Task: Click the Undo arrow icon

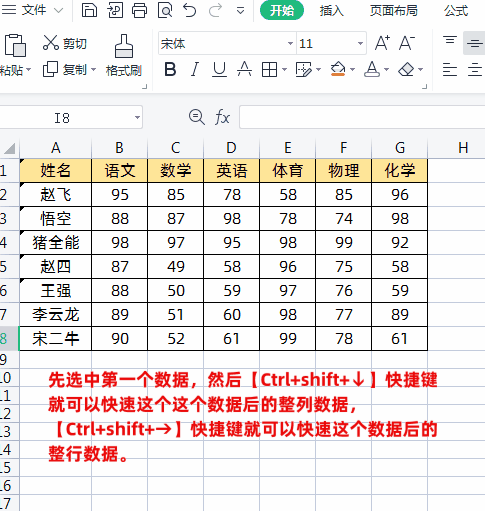Action: (190, 10)
